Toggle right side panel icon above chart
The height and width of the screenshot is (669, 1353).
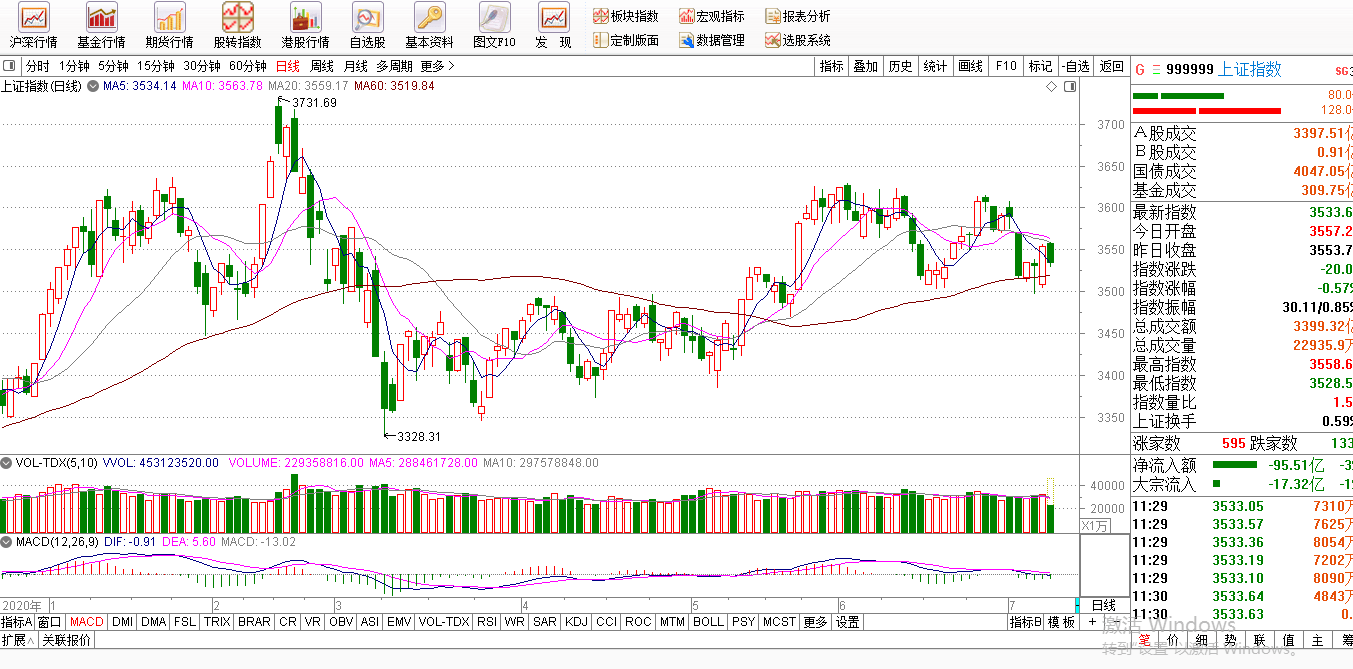pyautogui.click(x=1070, y=87)
